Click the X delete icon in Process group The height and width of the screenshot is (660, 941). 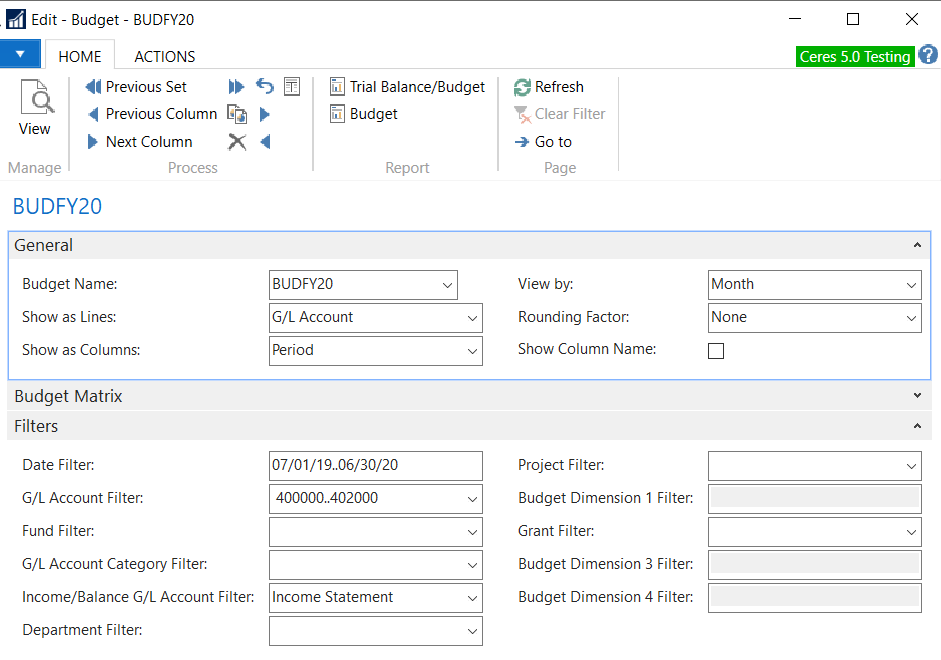point(237,142)
